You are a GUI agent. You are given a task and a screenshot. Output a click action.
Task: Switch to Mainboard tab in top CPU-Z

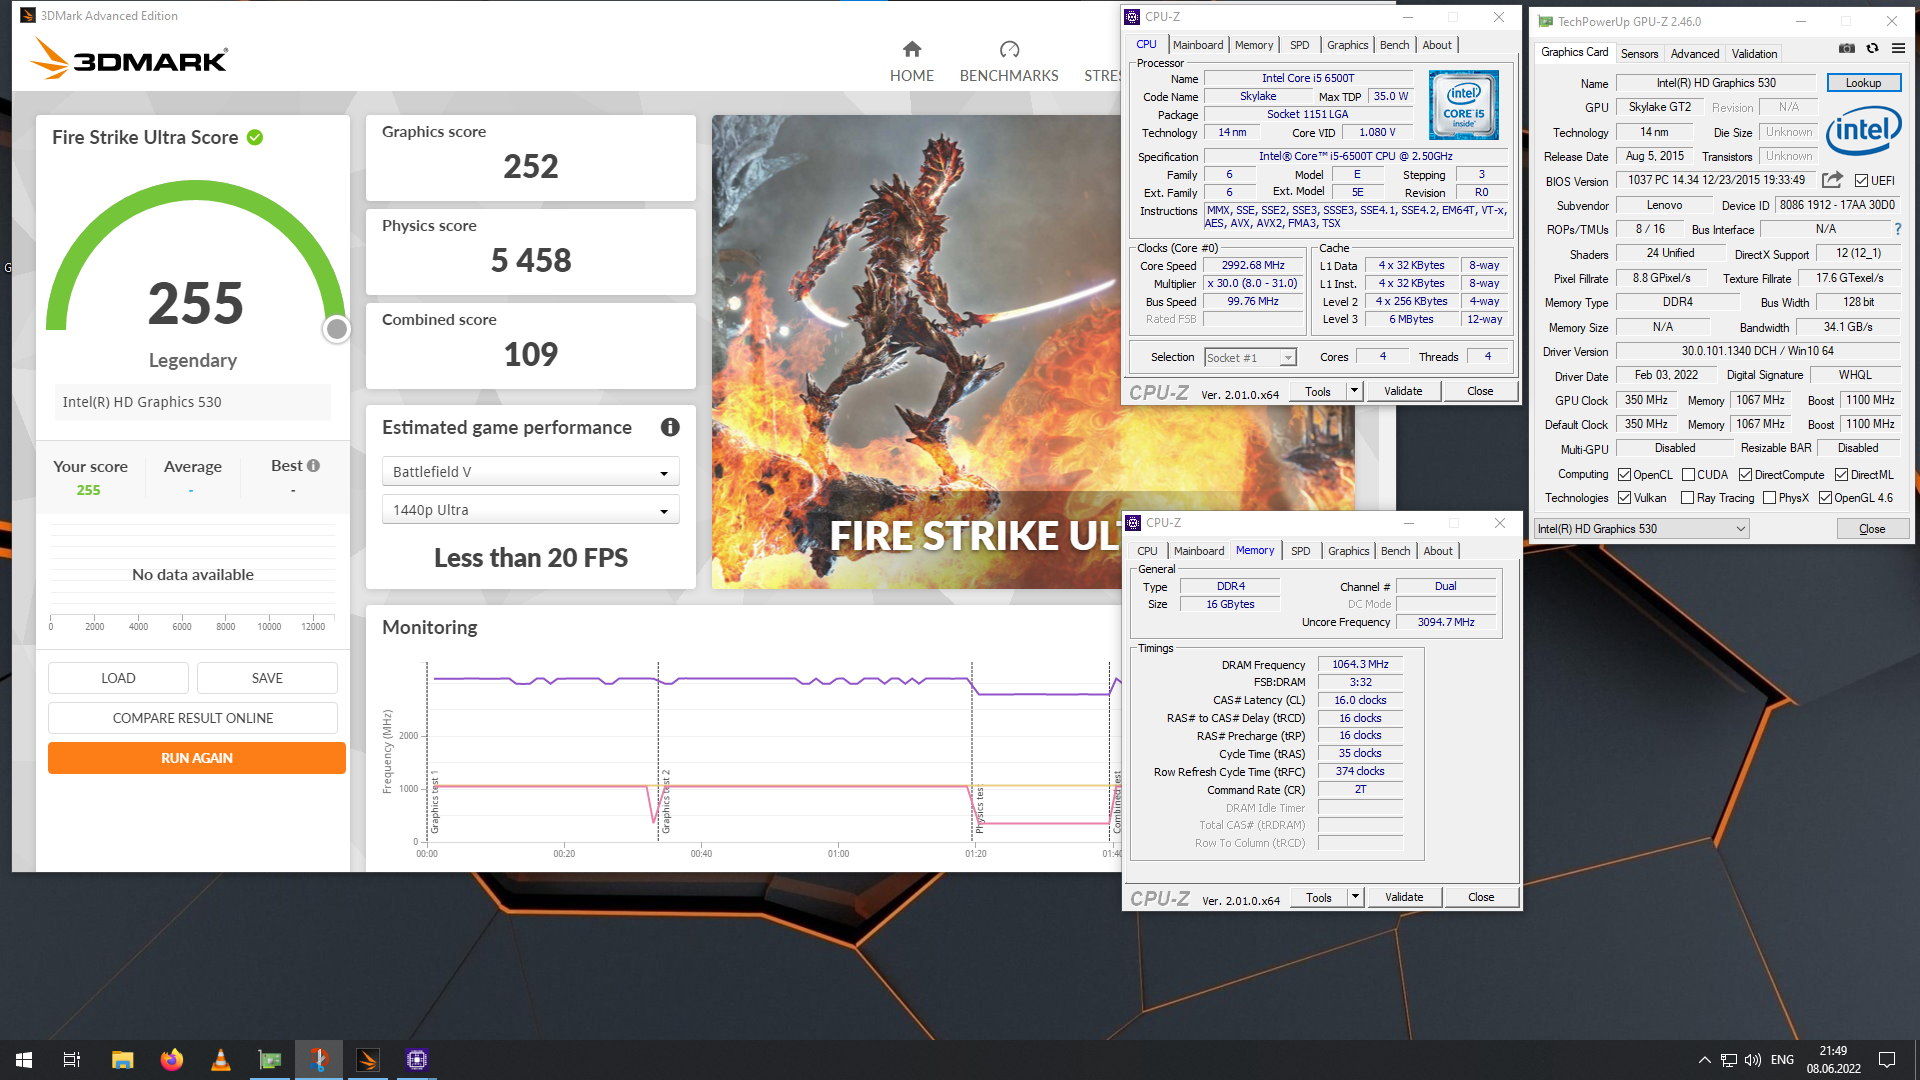click(x=1198, y=45)
